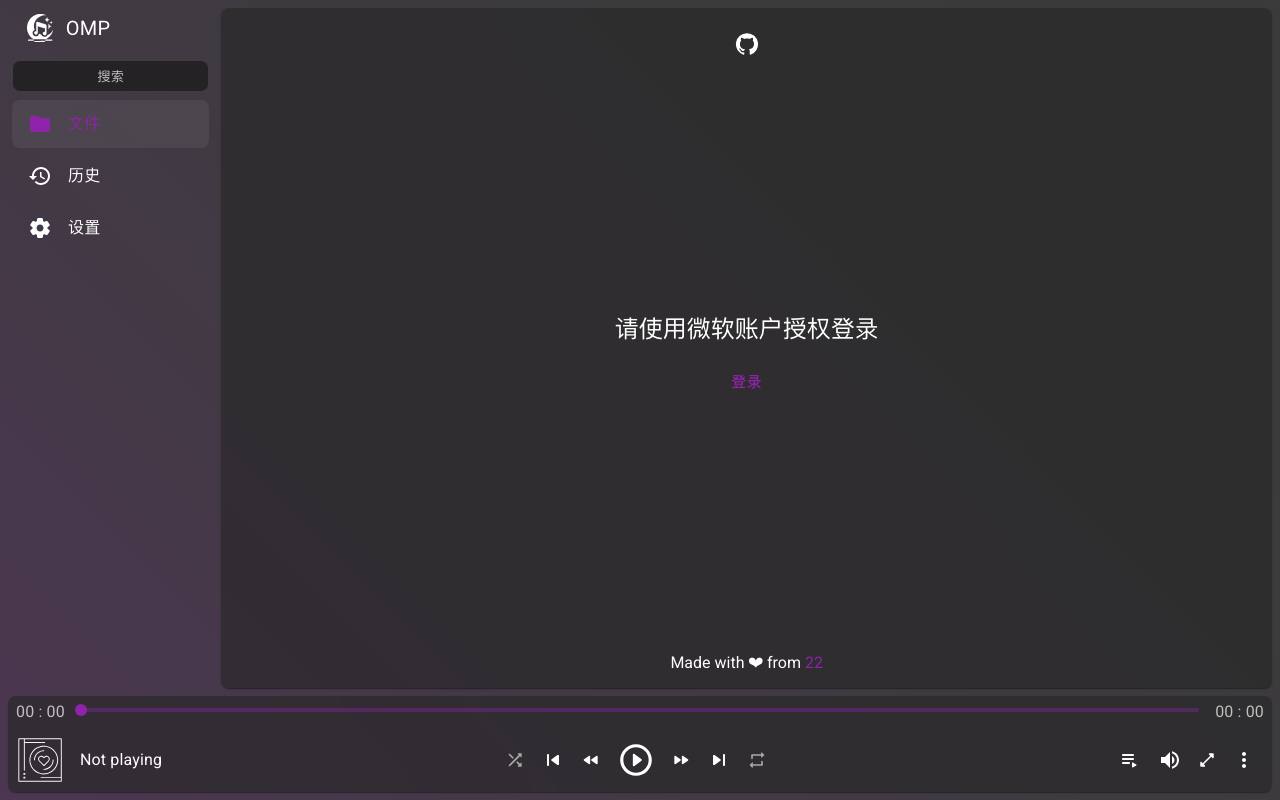This screenshot has width=1280, height=800.
Task: Click the playback progress slider
Action: 640,710
